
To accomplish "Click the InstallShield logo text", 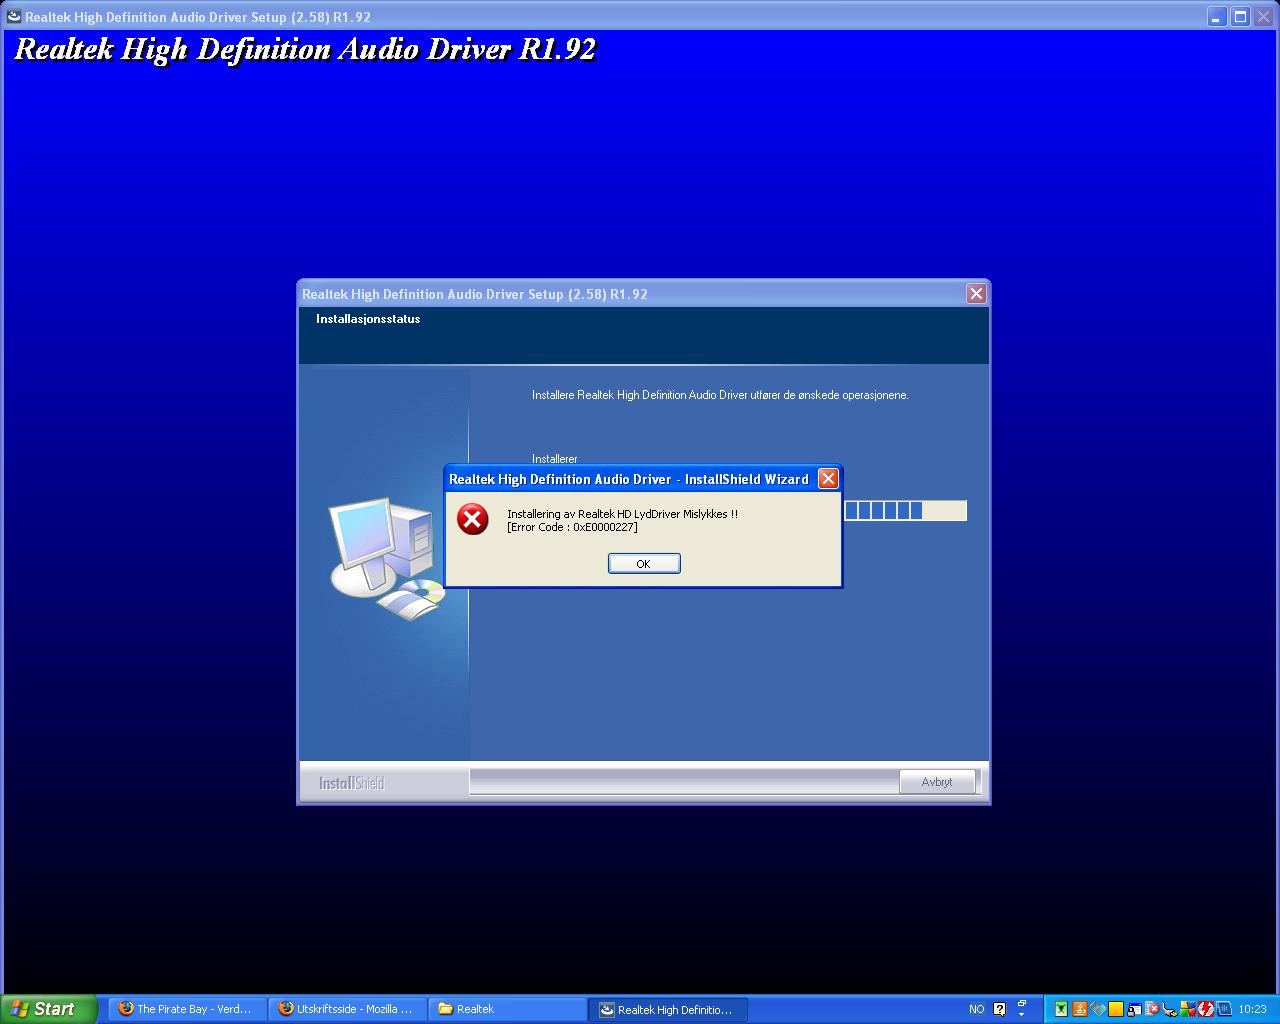I will click(x=351, y=783).
